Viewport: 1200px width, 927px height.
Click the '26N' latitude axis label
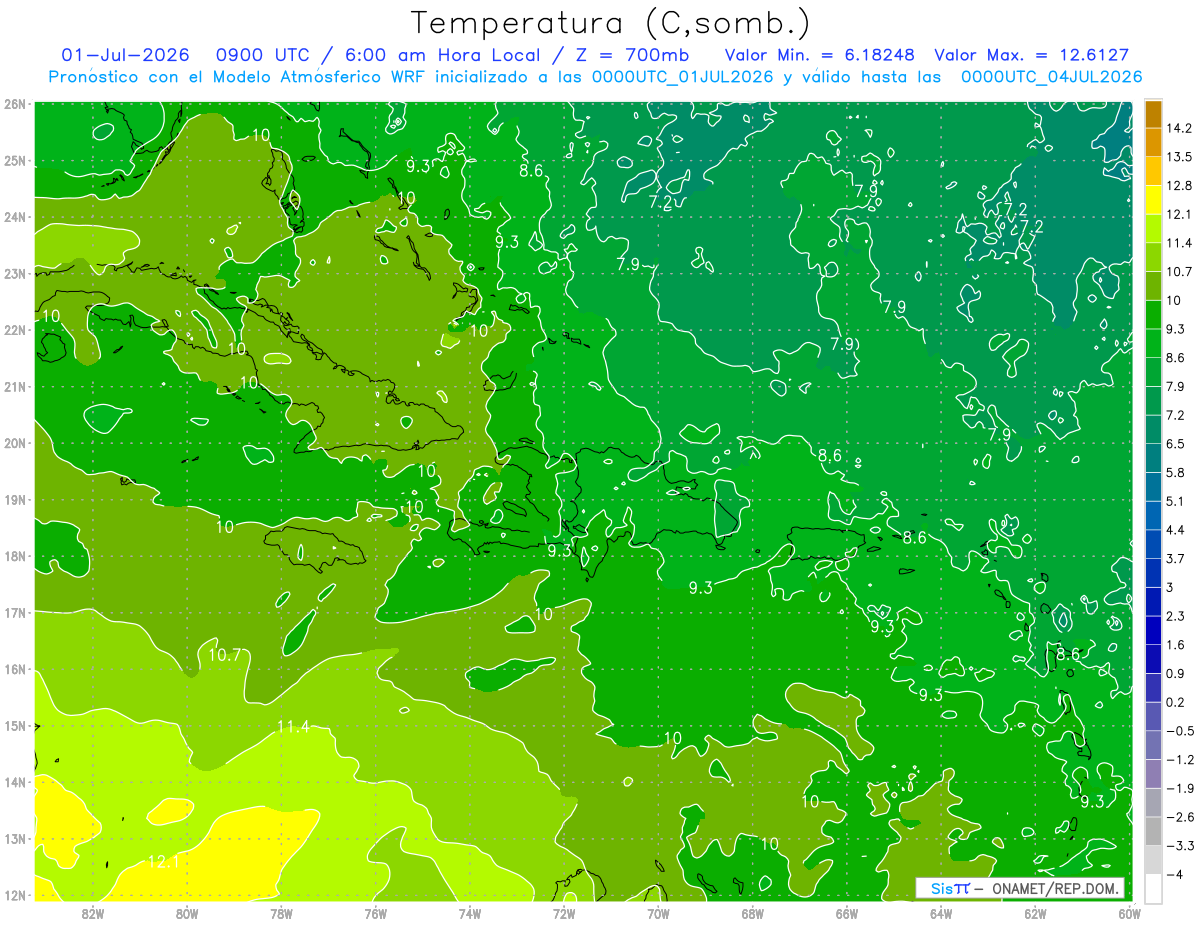pyautogui.click(x=14, y=104)
